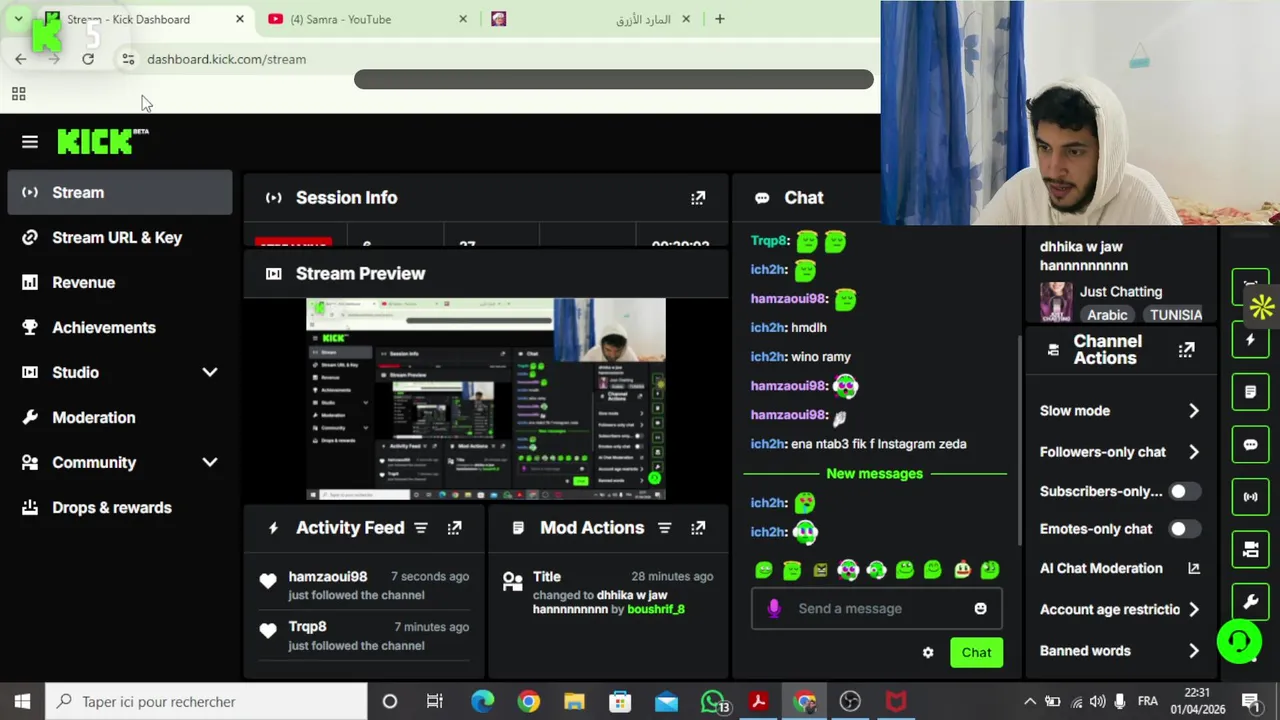Click hamzaoui98 in the Activity Feed
Image resolution: width=1280 pixels, height=720 pixels.
click(x=328, y=577)
